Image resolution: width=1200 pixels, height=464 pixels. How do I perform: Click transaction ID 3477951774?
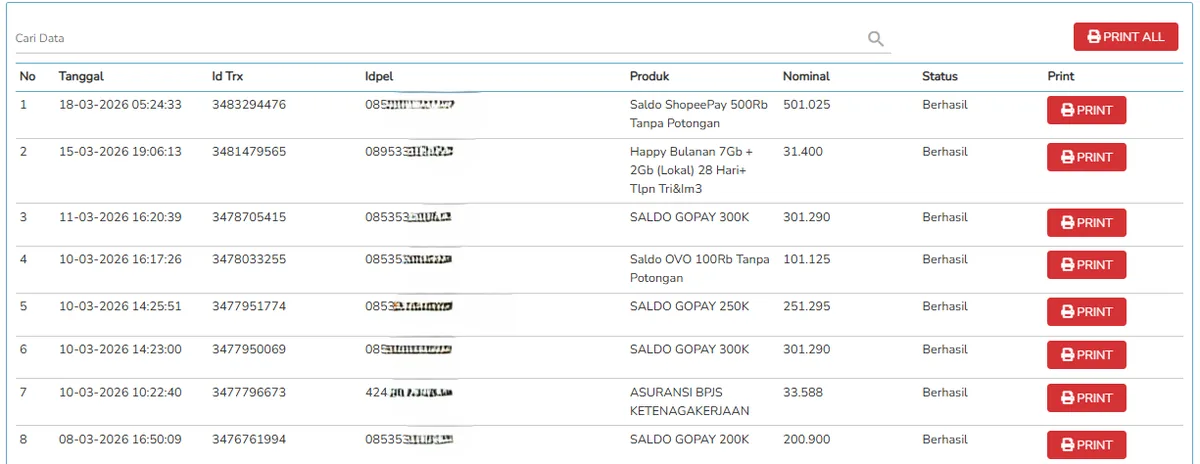(249, 306)
